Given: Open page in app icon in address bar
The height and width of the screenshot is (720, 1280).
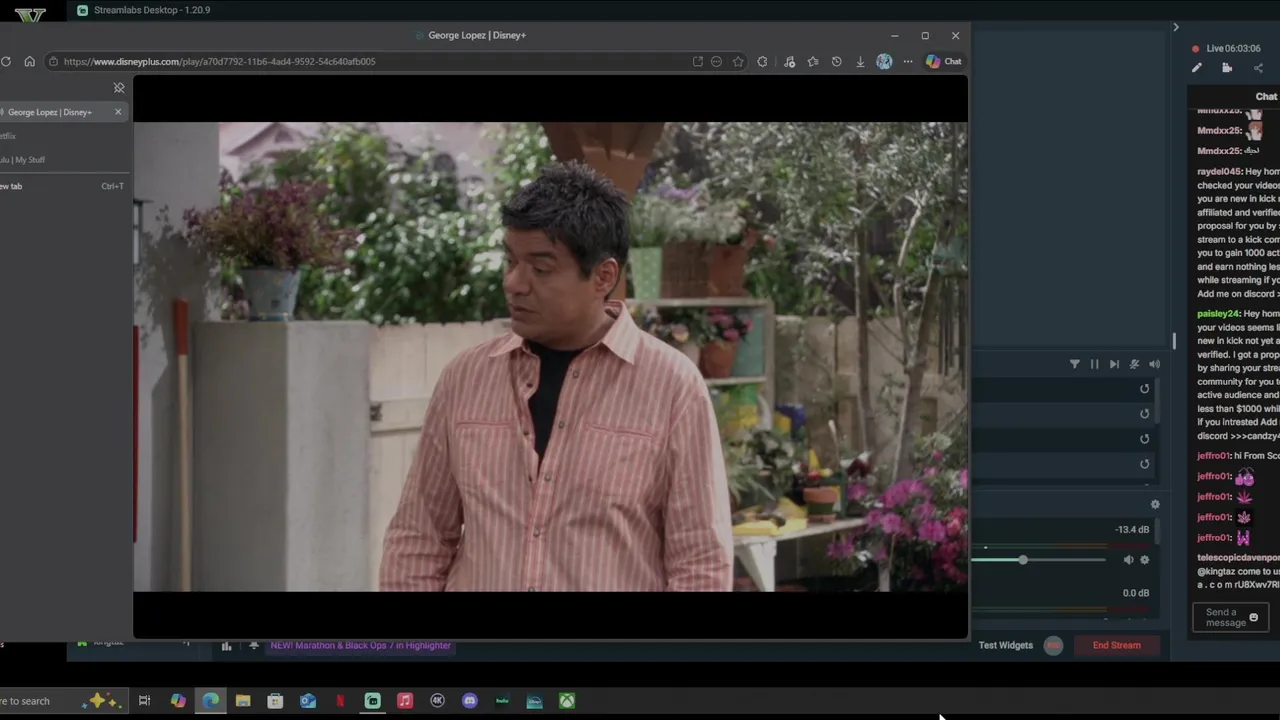Looking at the screenshot, I should 697,61.
